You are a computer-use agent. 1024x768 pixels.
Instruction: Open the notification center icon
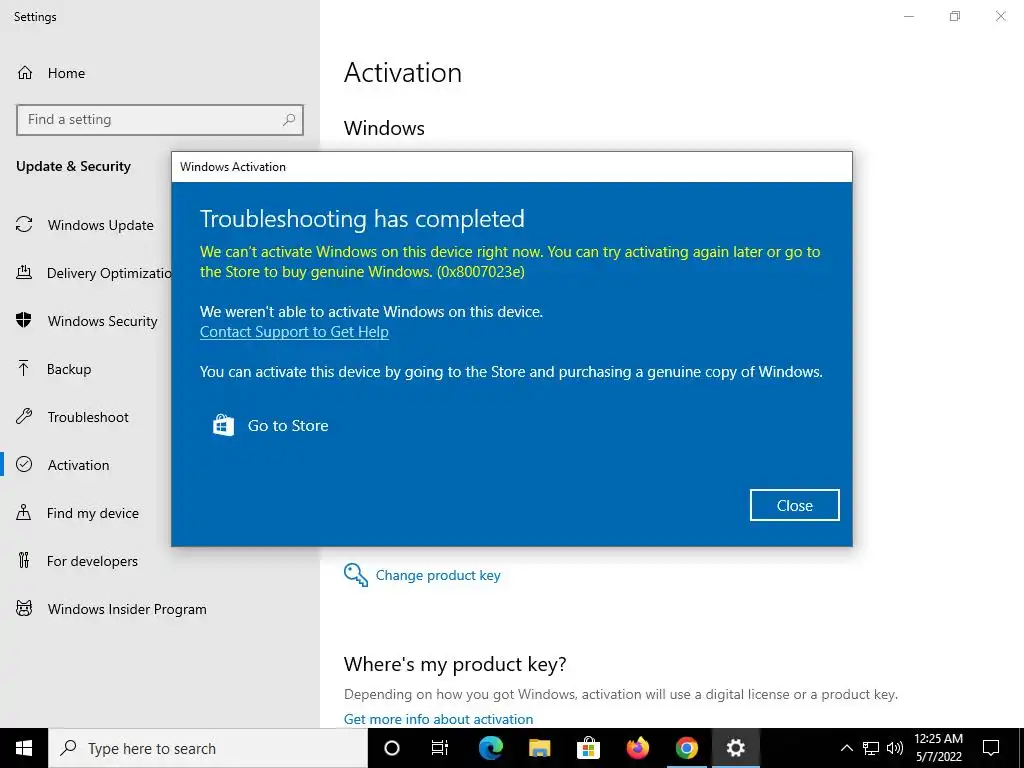point(991,748)
